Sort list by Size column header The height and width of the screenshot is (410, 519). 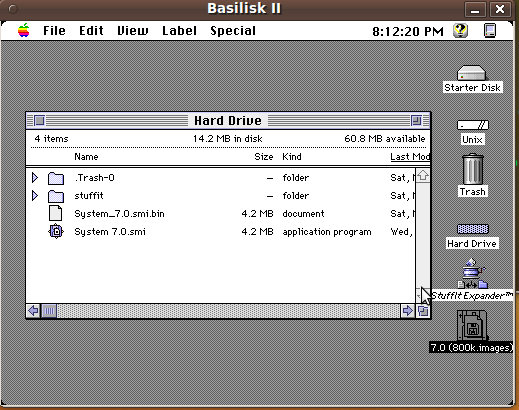[x=264, y=157]
